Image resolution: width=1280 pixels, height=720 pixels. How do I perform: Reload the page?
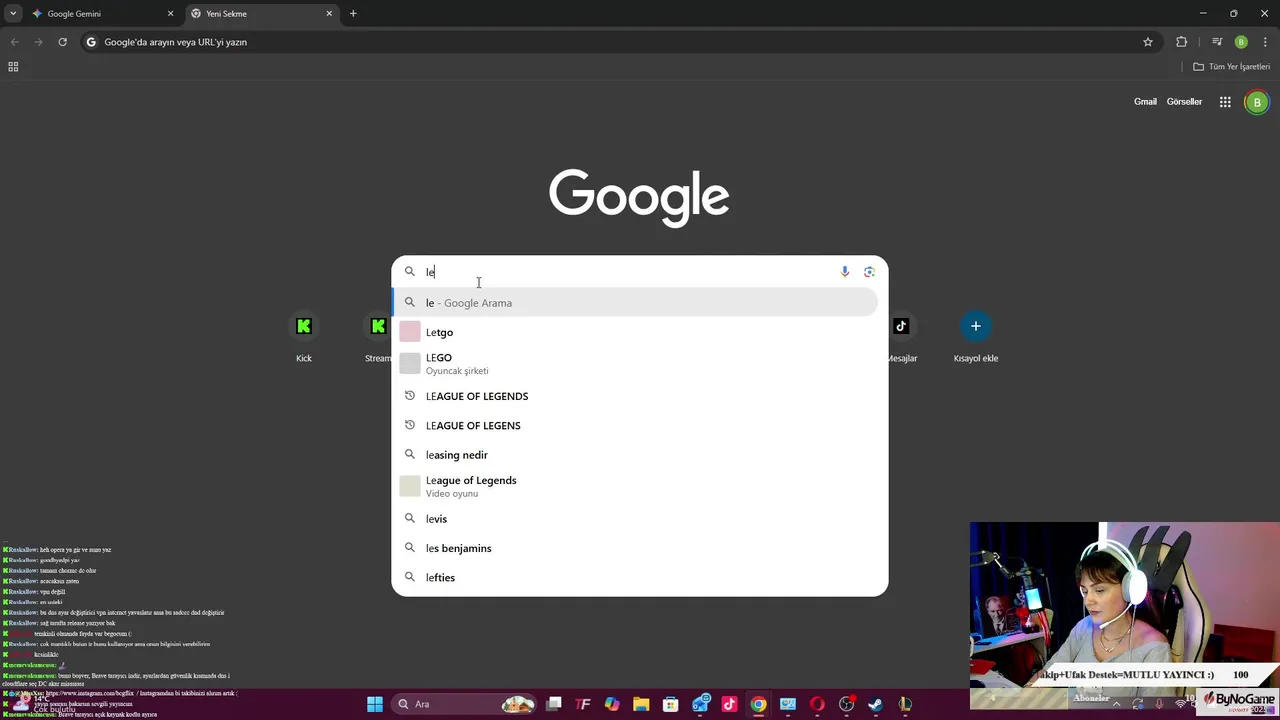pyautogui.click(x=62, y=42)
